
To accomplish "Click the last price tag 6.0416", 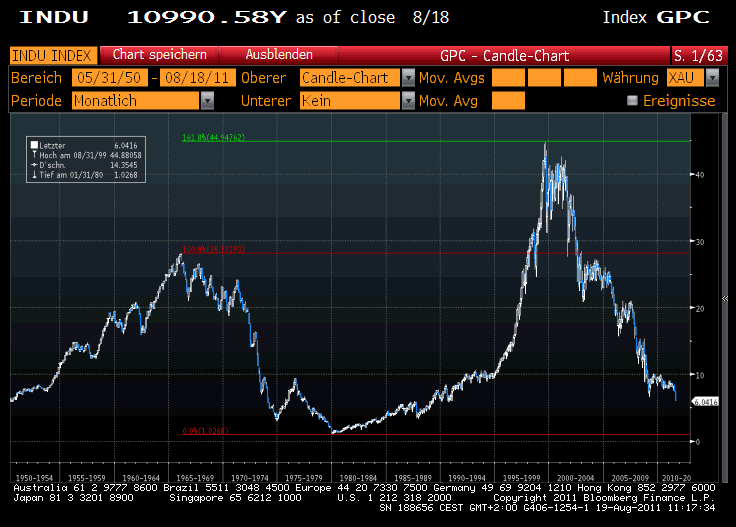I will 705,402.
